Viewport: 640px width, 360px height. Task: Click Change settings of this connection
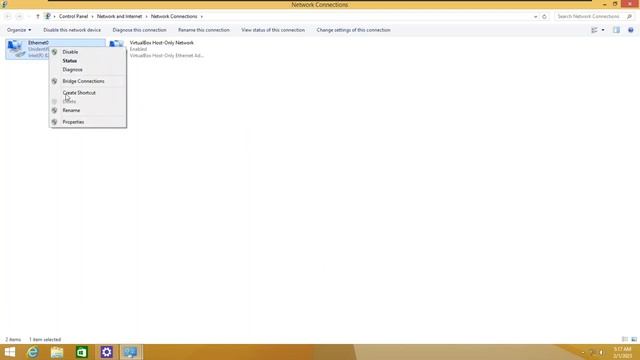[353, 30]
